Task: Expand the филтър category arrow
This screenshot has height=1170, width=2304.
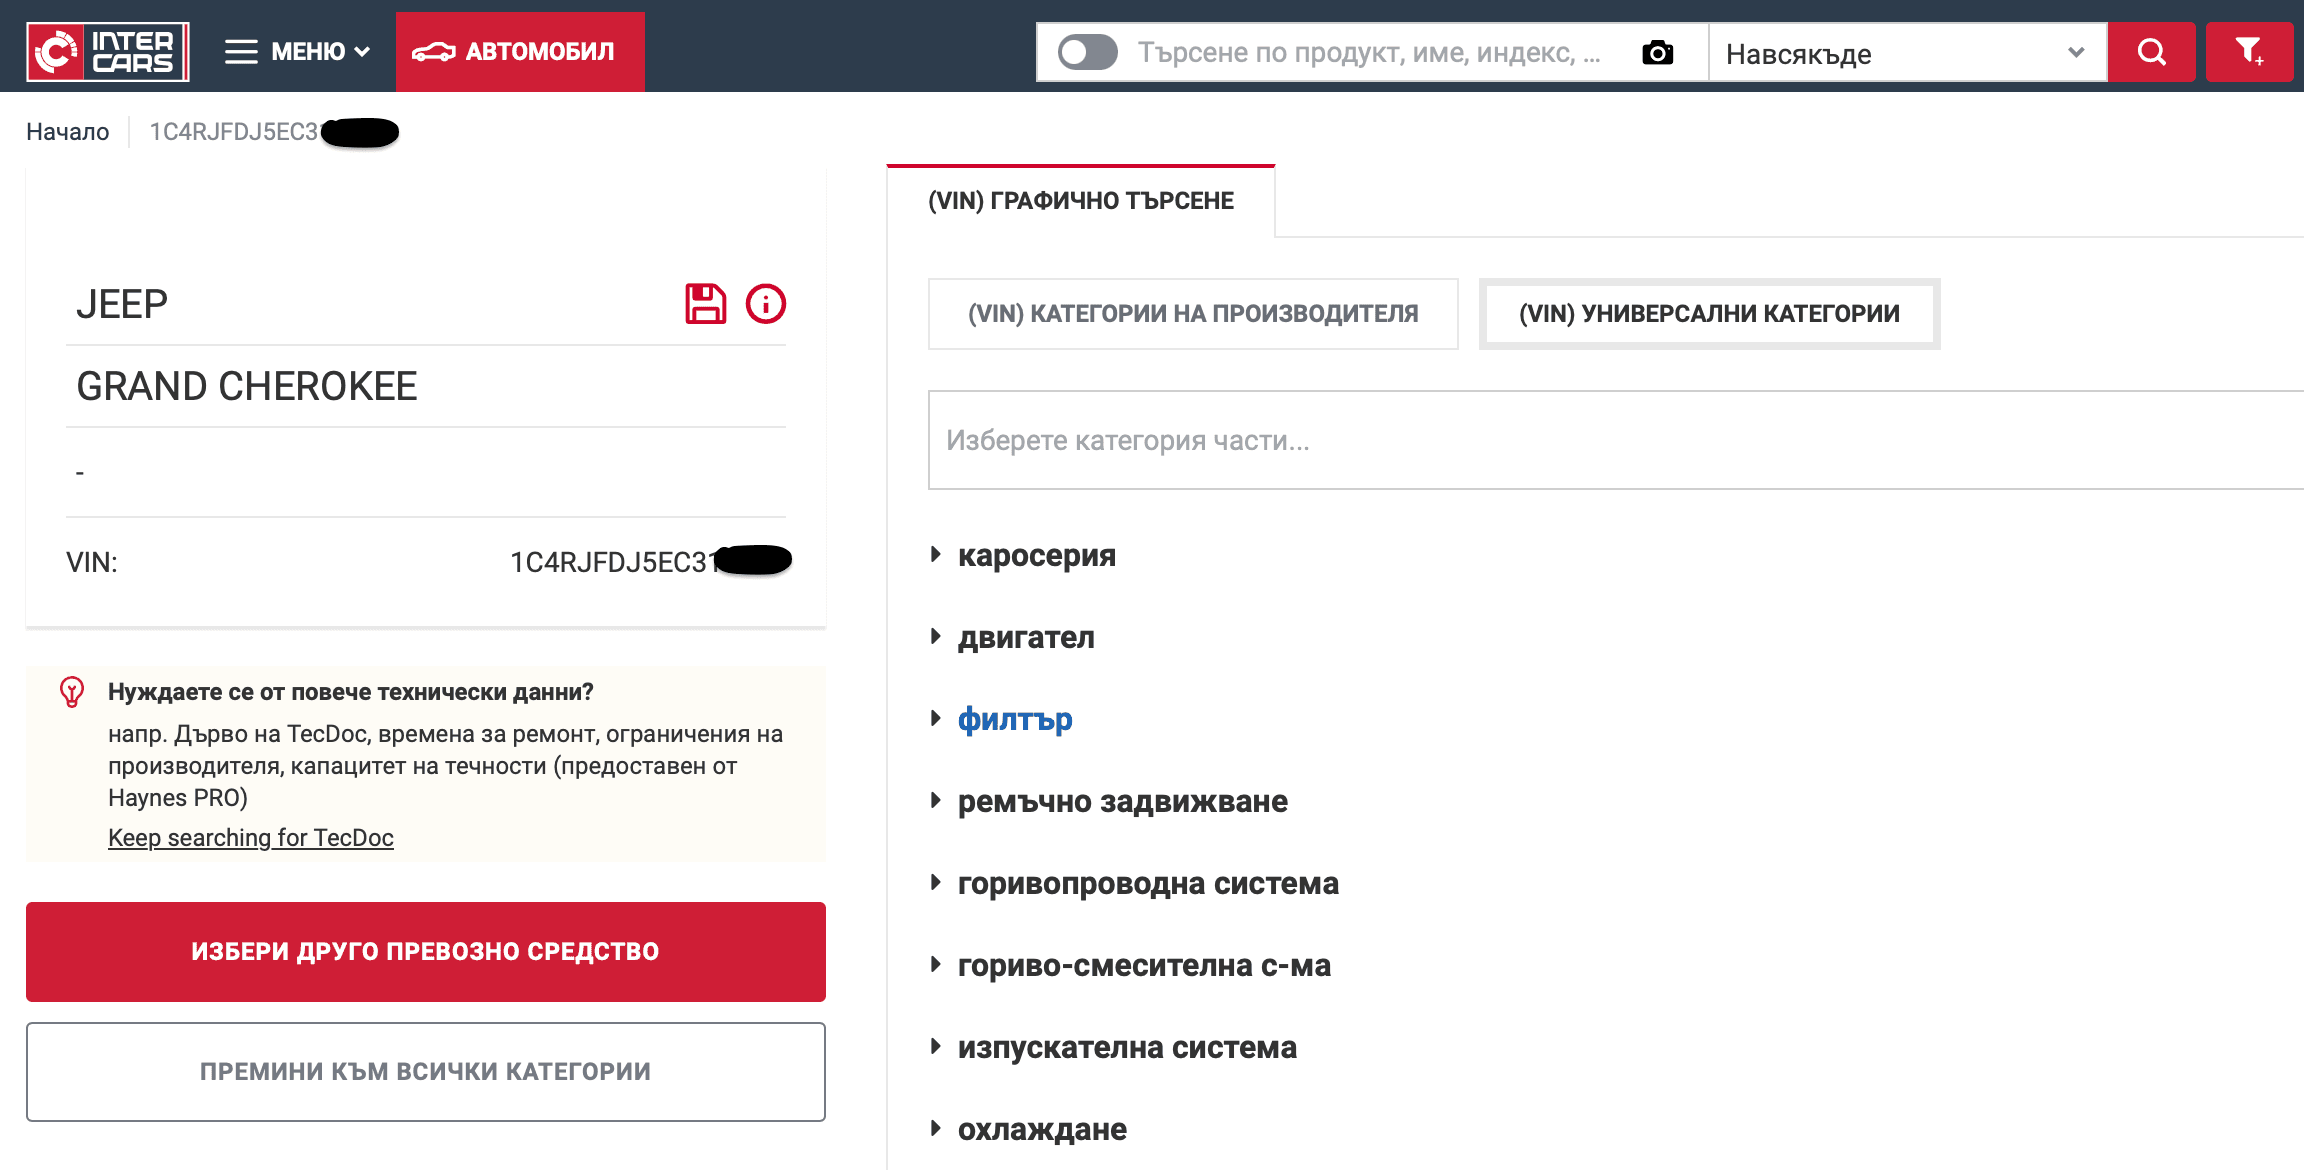Action: (x=936, y=718)
